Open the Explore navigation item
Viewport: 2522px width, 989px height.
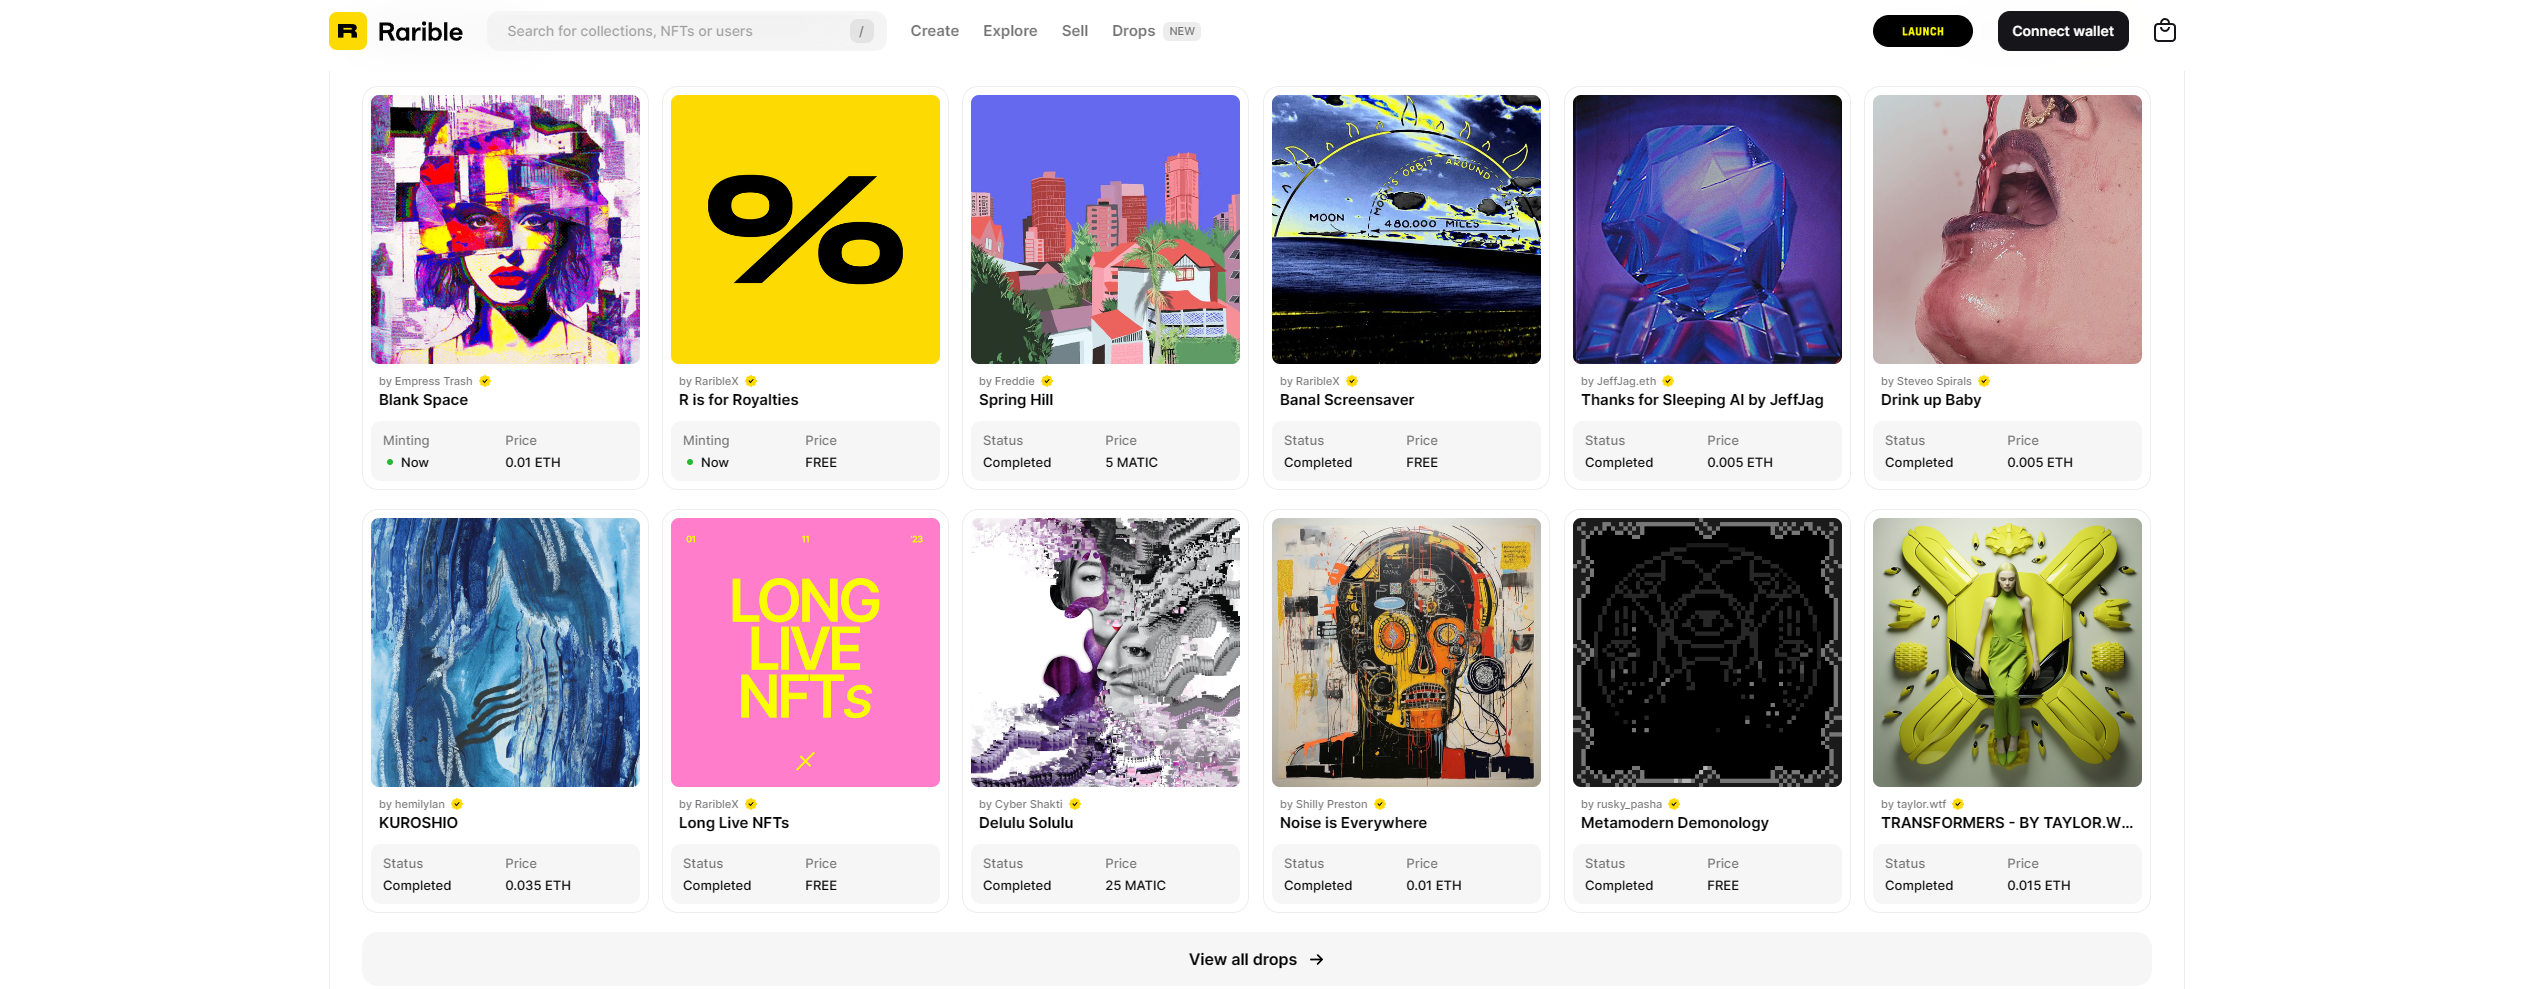pyautogui.click(x=1010, y=31)
